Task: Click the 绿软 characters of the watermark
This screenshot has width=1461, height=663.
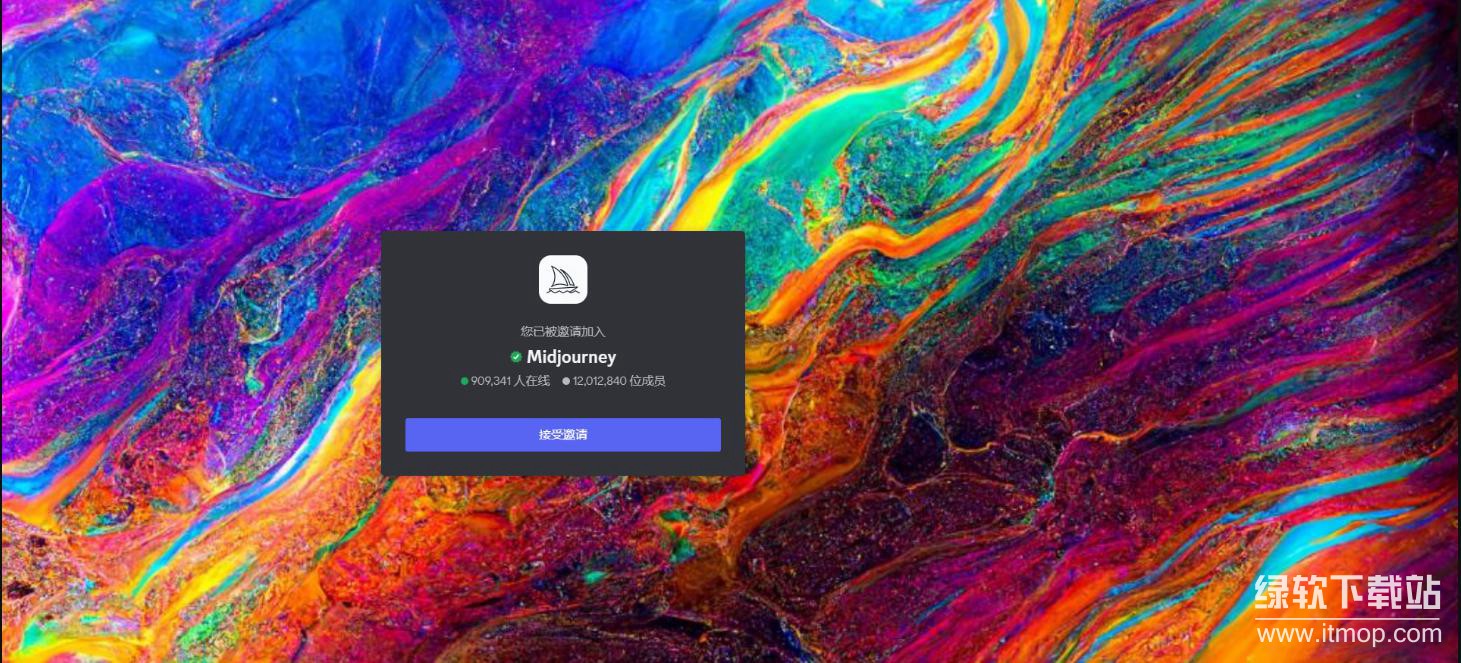Action: click(1290, 593)
